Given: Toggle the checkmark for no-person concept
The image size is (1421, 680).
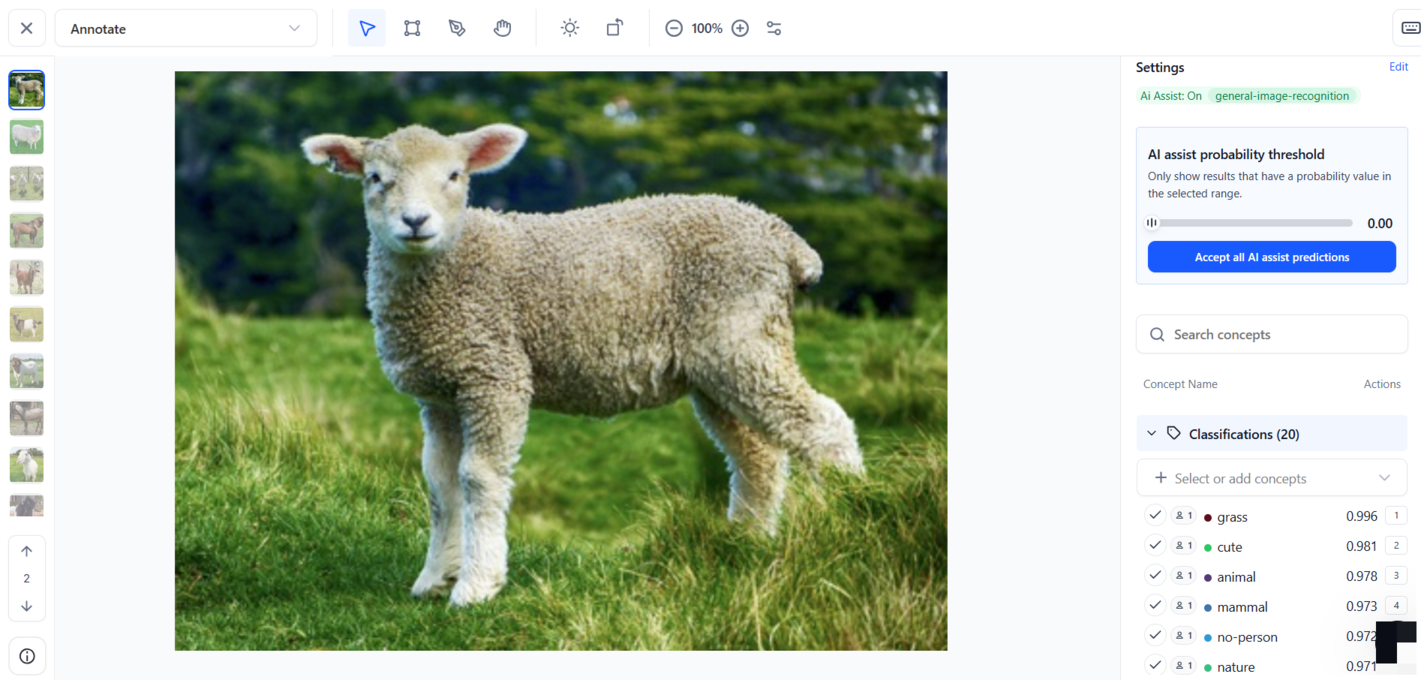Looking at the screenshot, I should click(x=1155, y=635).
